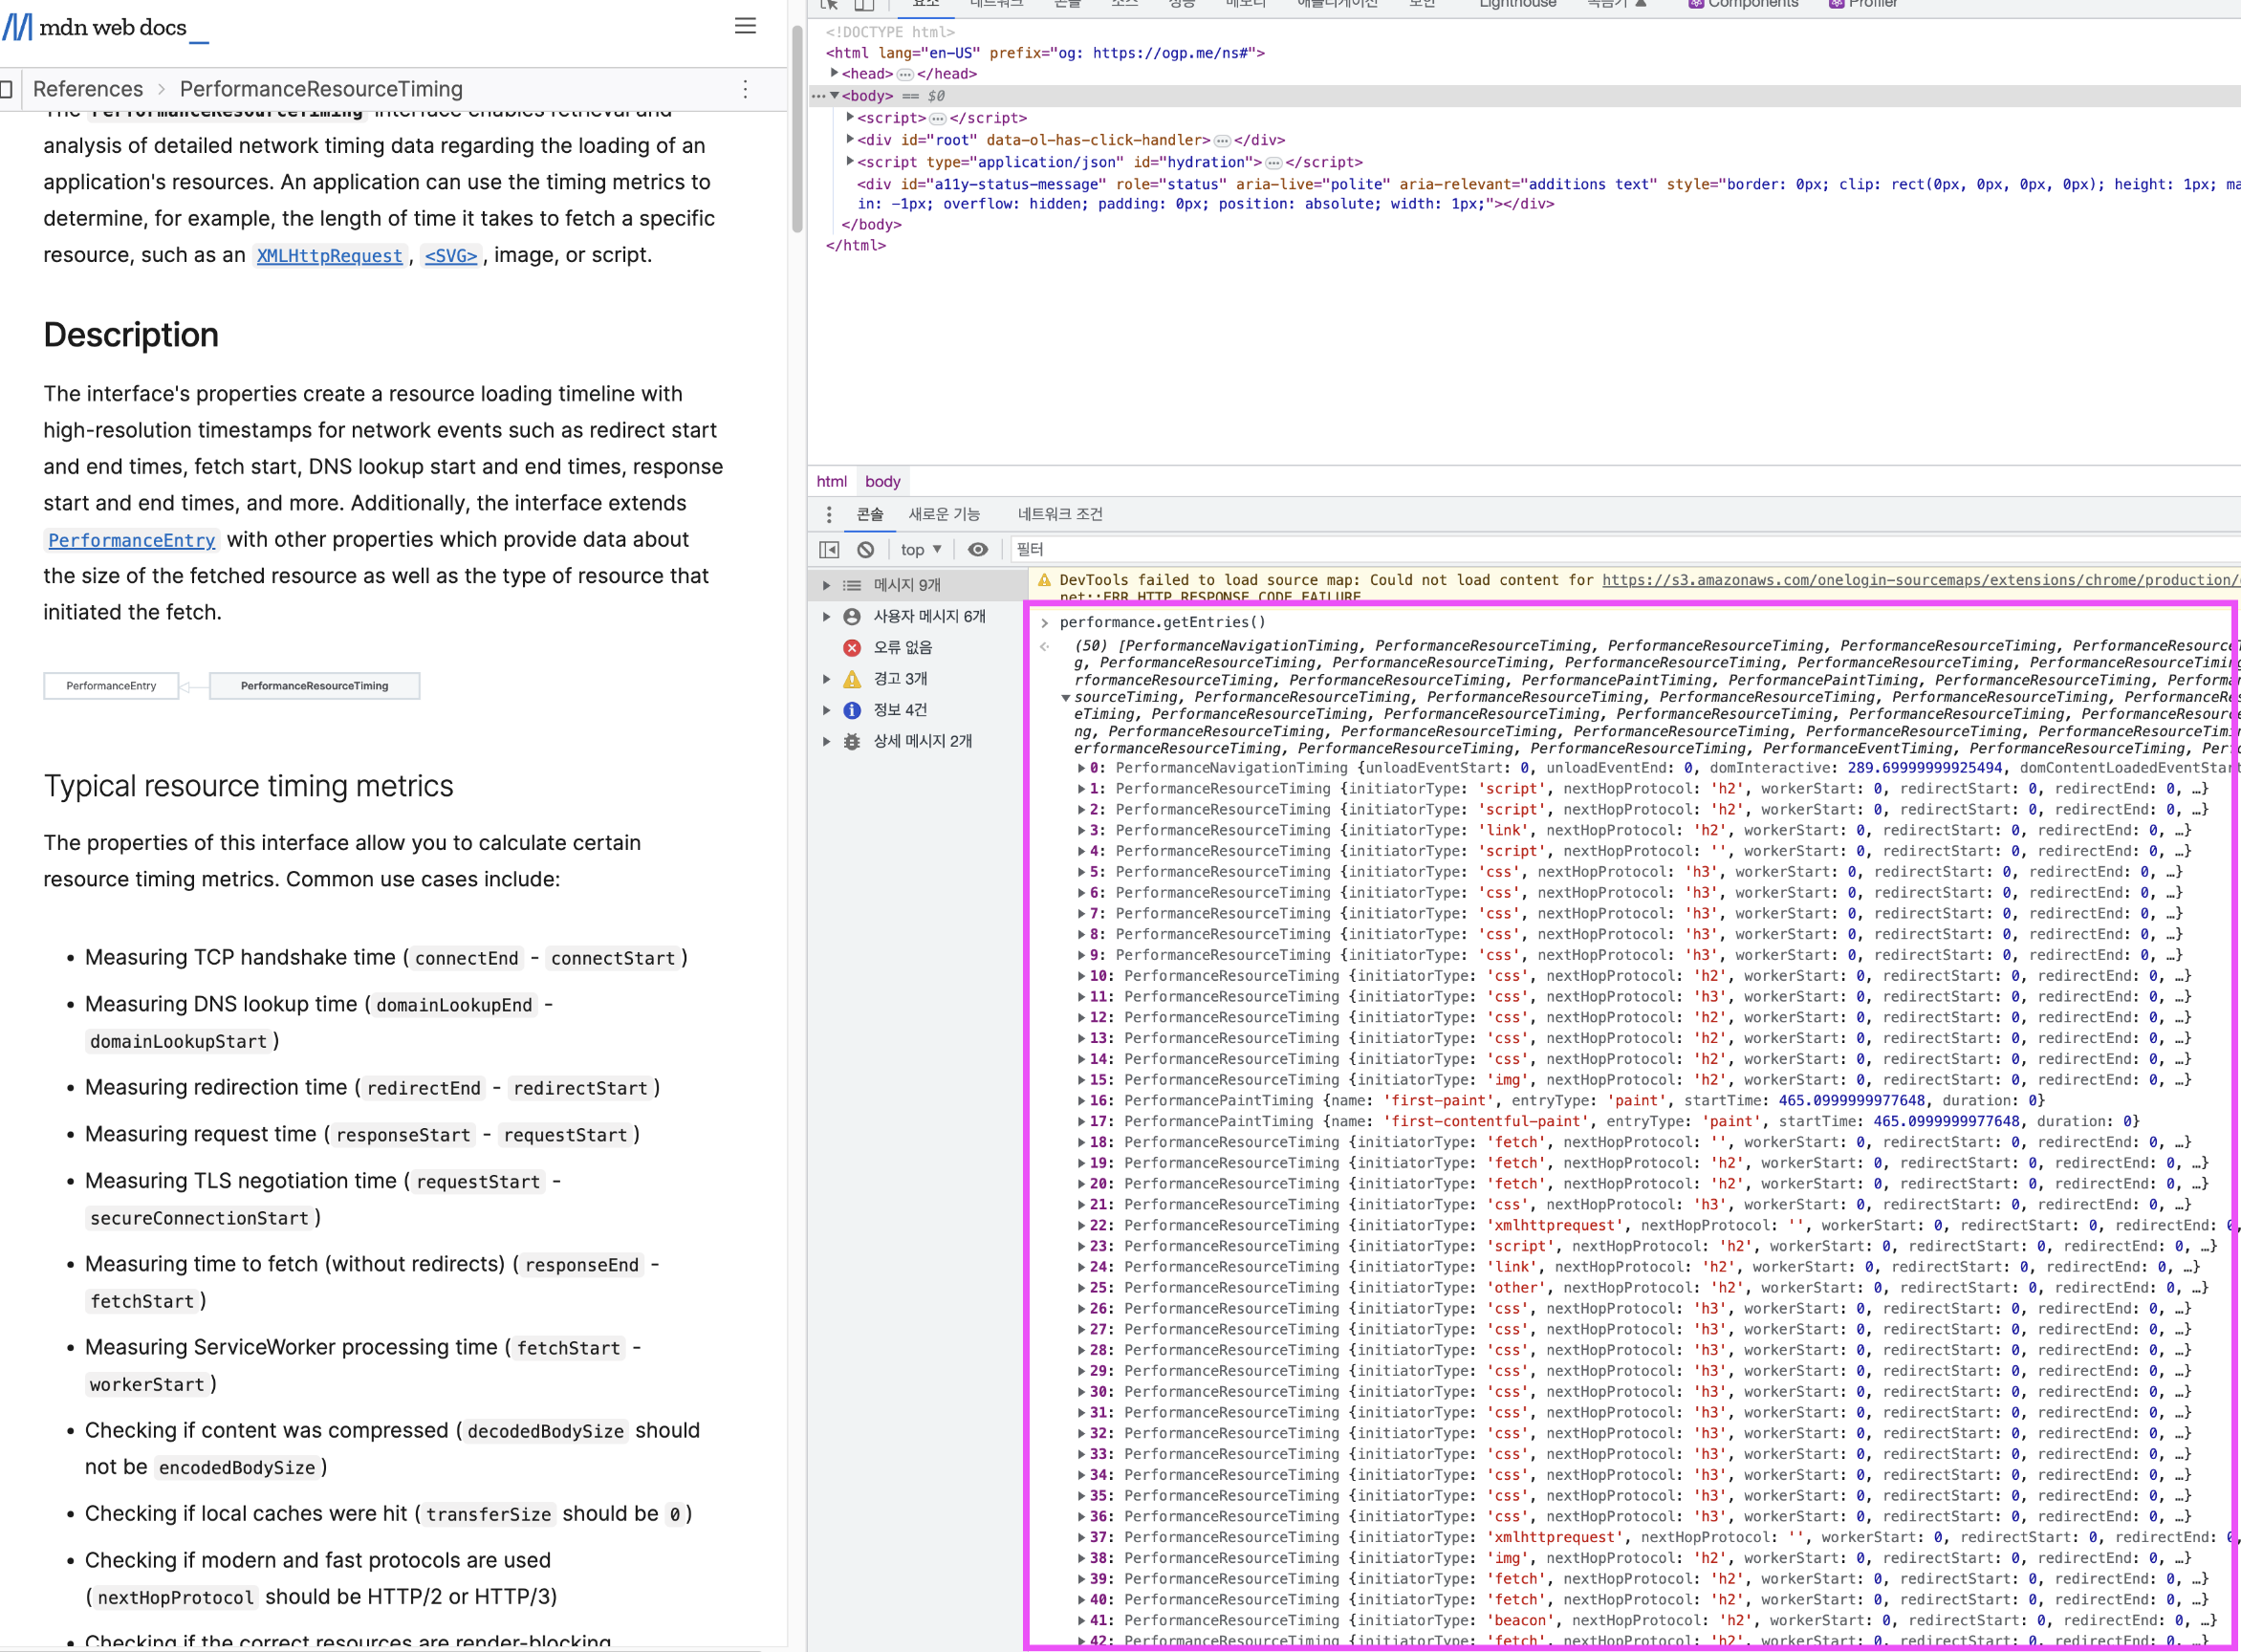Expand the head element node
Viewport: 2241px width, 1652px height.
tap(834, 73)
